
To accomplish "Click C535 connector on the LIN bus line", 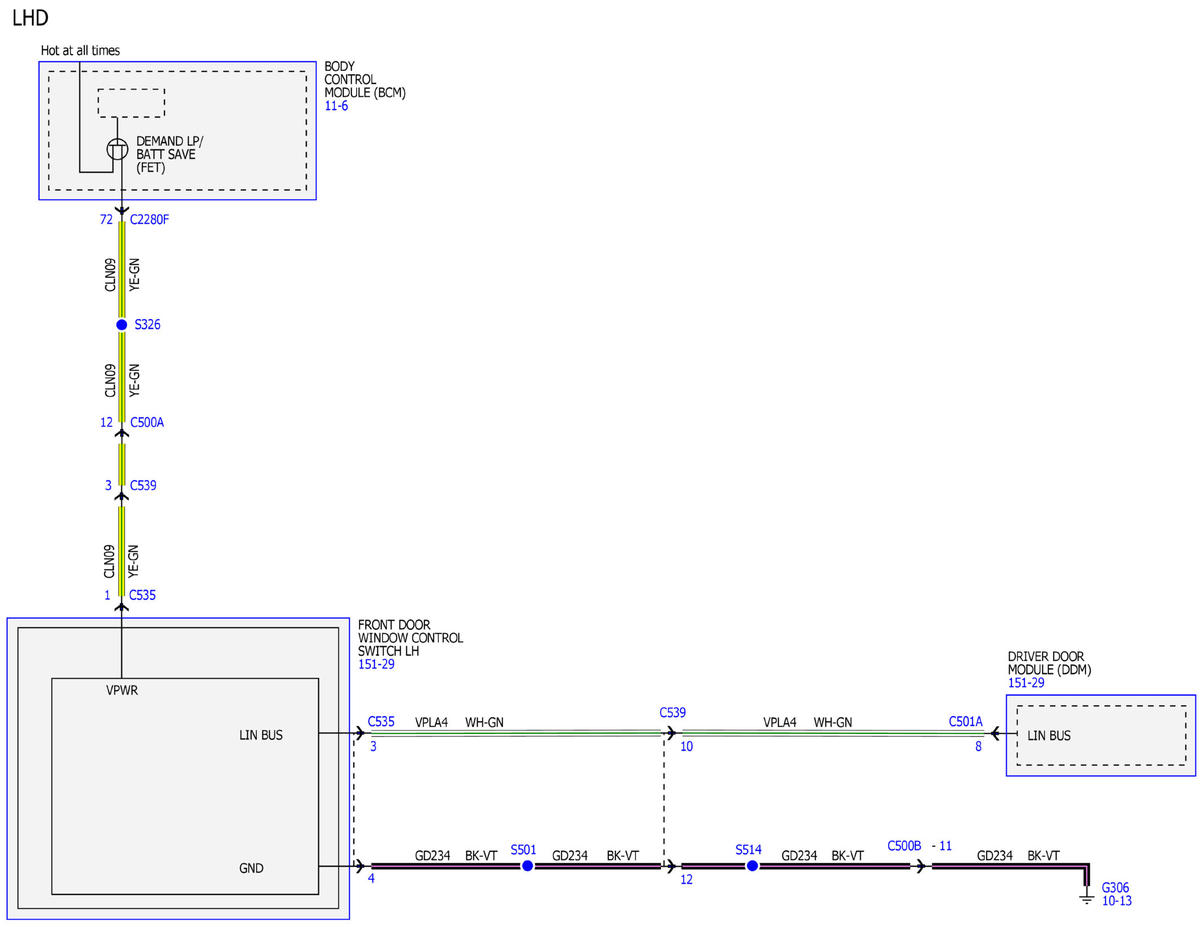I will click(x=381, y=720).
